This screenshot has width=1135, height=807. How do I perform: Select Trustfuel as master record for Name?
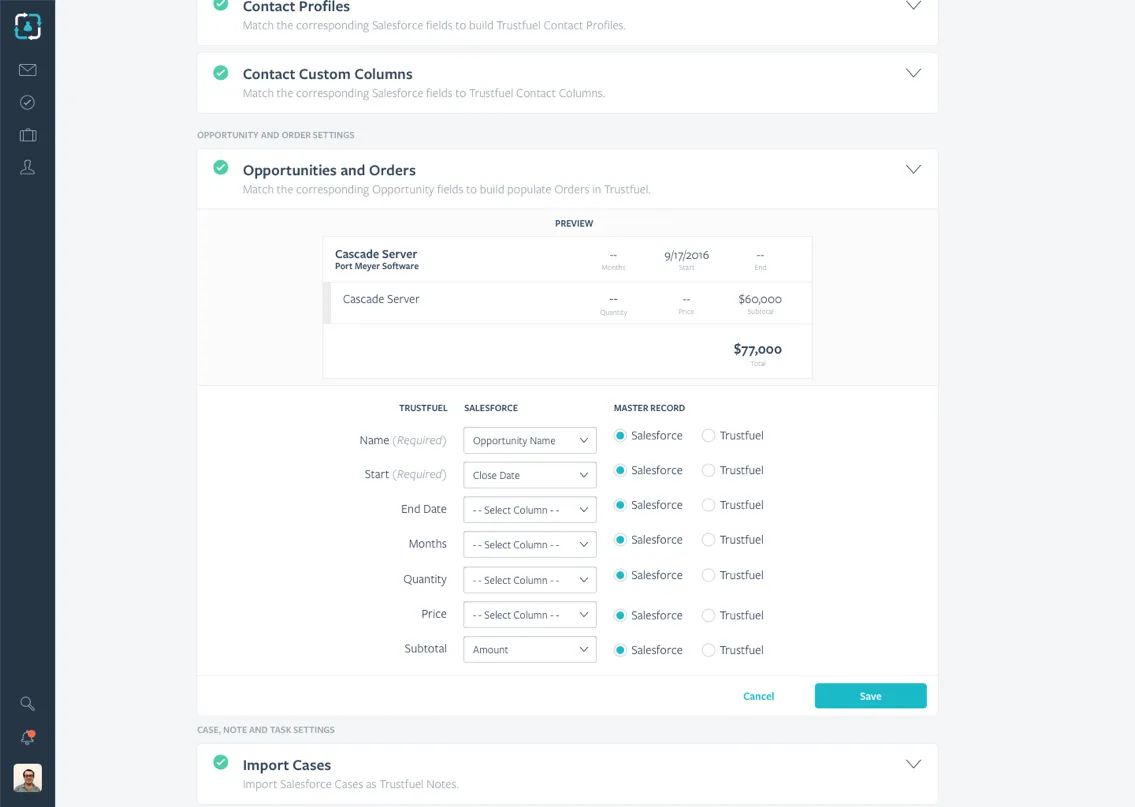708,436
